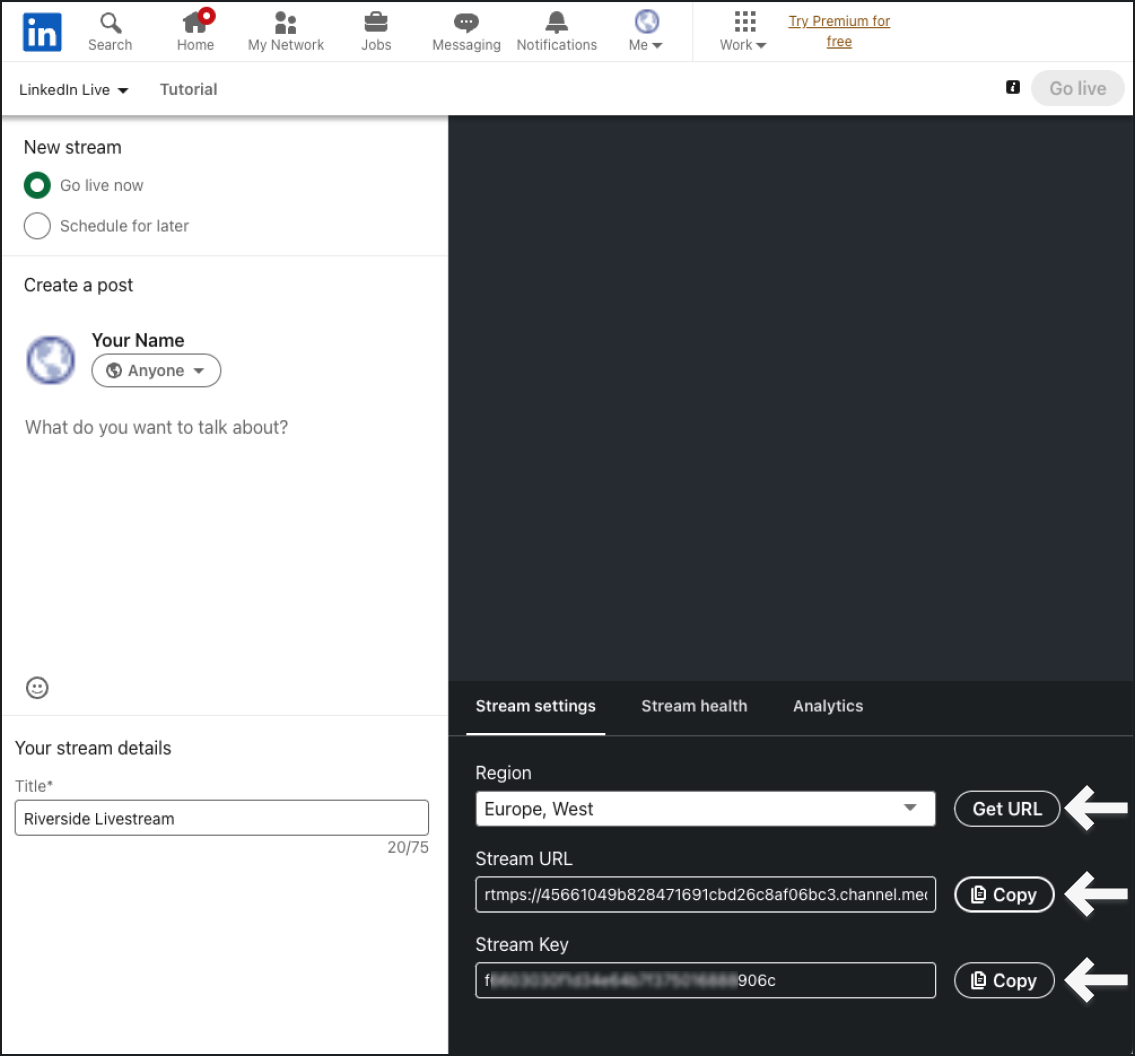The width and height of the screenshot is (1135, 1056).
Task: Click the Get URL button
Action: click(1007, 808)
